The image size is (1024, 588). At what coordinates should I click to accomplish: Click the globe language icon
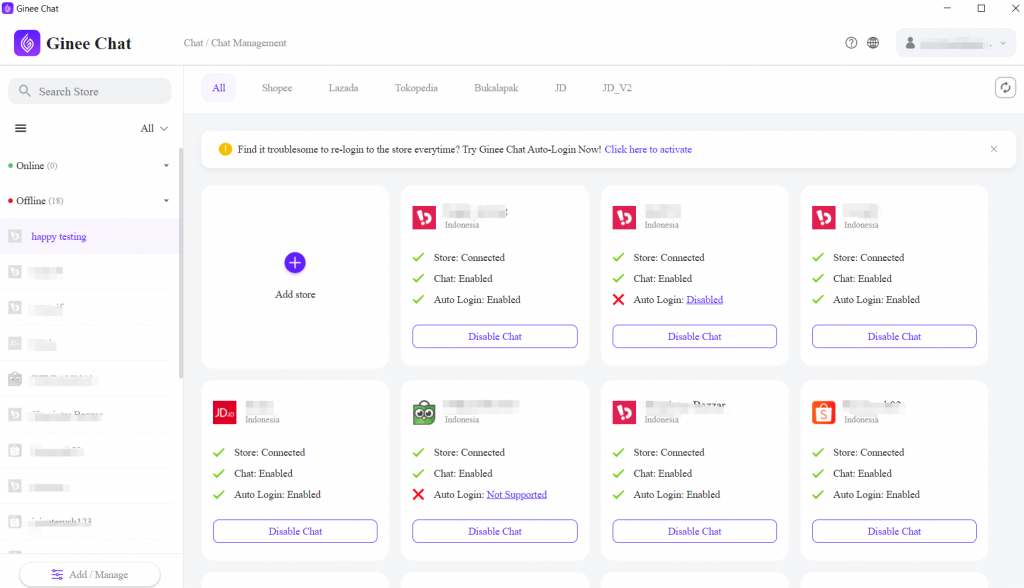pyautogui.click(x=873, y=43)
